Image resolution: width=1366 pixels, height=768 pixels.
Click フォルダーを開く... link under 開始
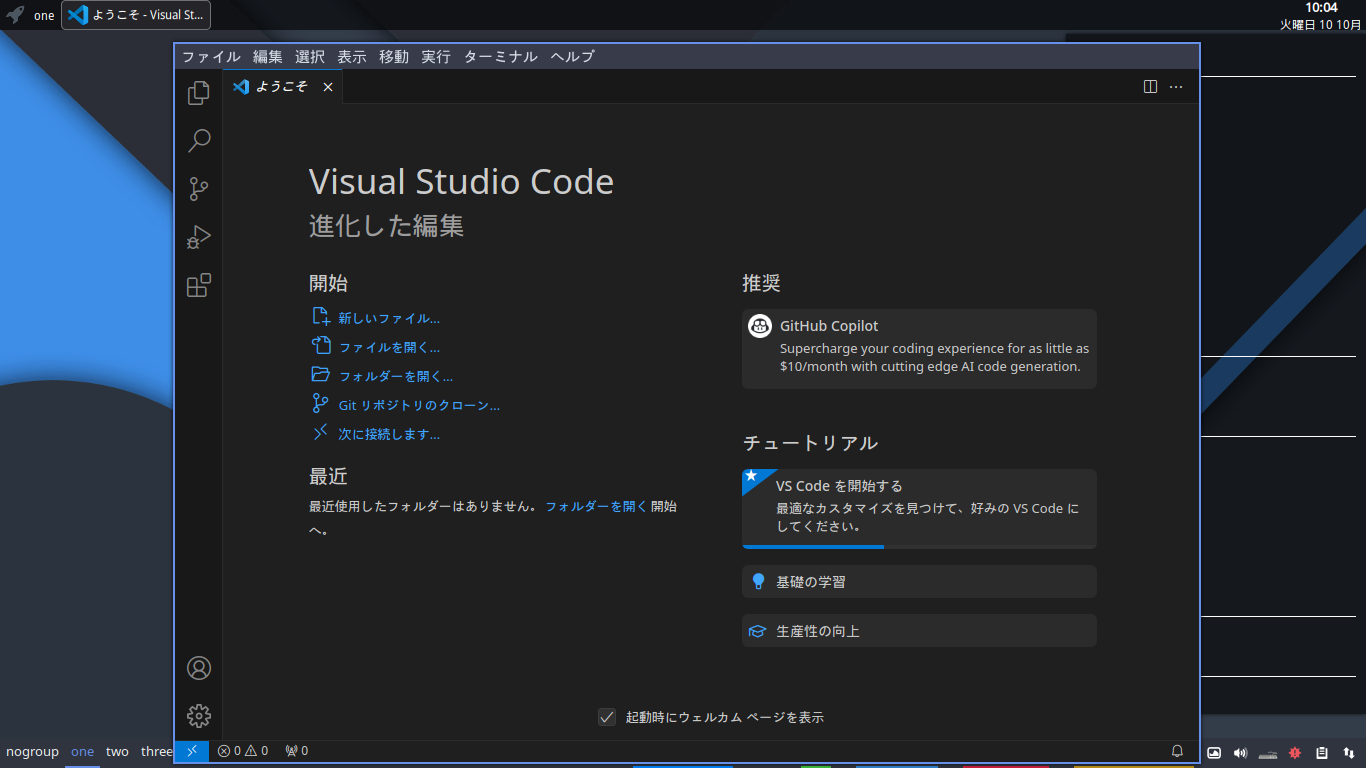click(396, 376)
